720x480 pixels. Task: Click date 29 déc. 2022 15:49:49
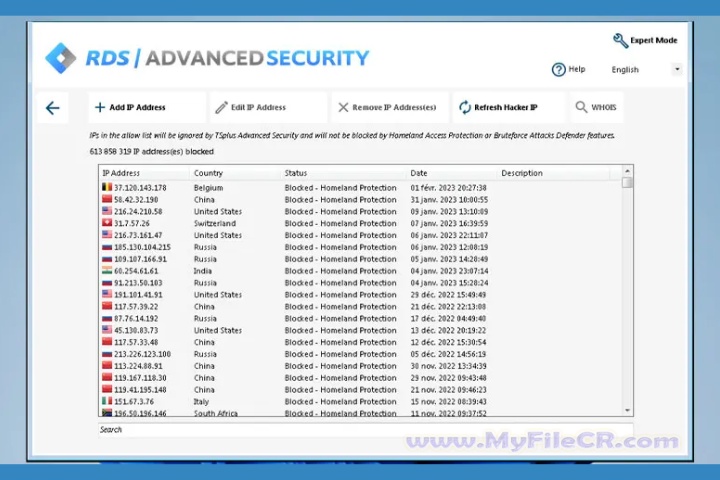point(448,295)
